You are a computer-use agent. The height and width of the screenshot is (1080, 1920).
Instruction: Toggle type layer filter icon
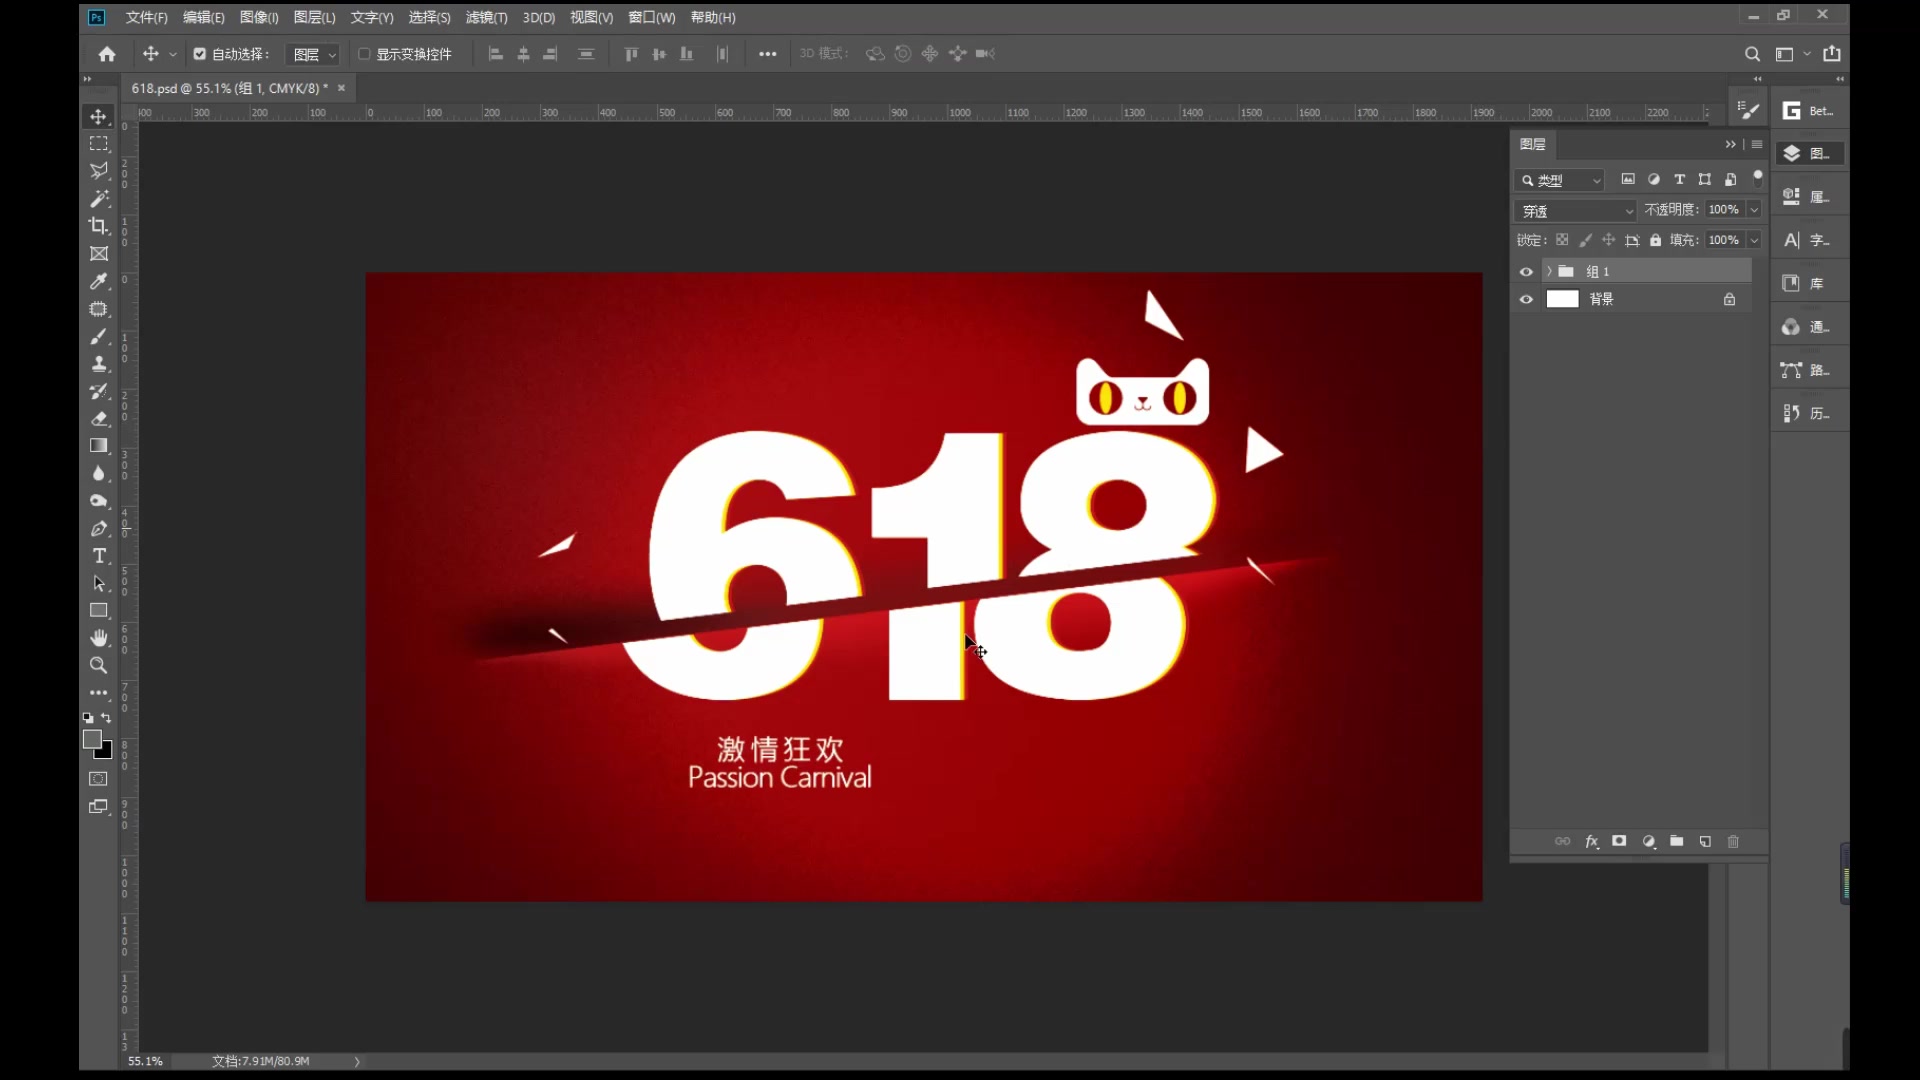[1679, 180]
